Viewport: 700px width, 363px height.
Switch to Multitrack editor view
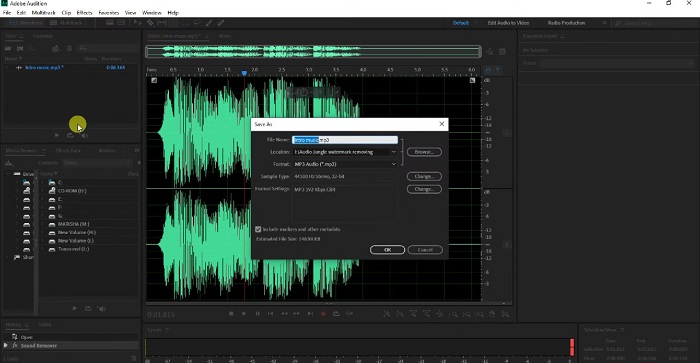[66, 23]
